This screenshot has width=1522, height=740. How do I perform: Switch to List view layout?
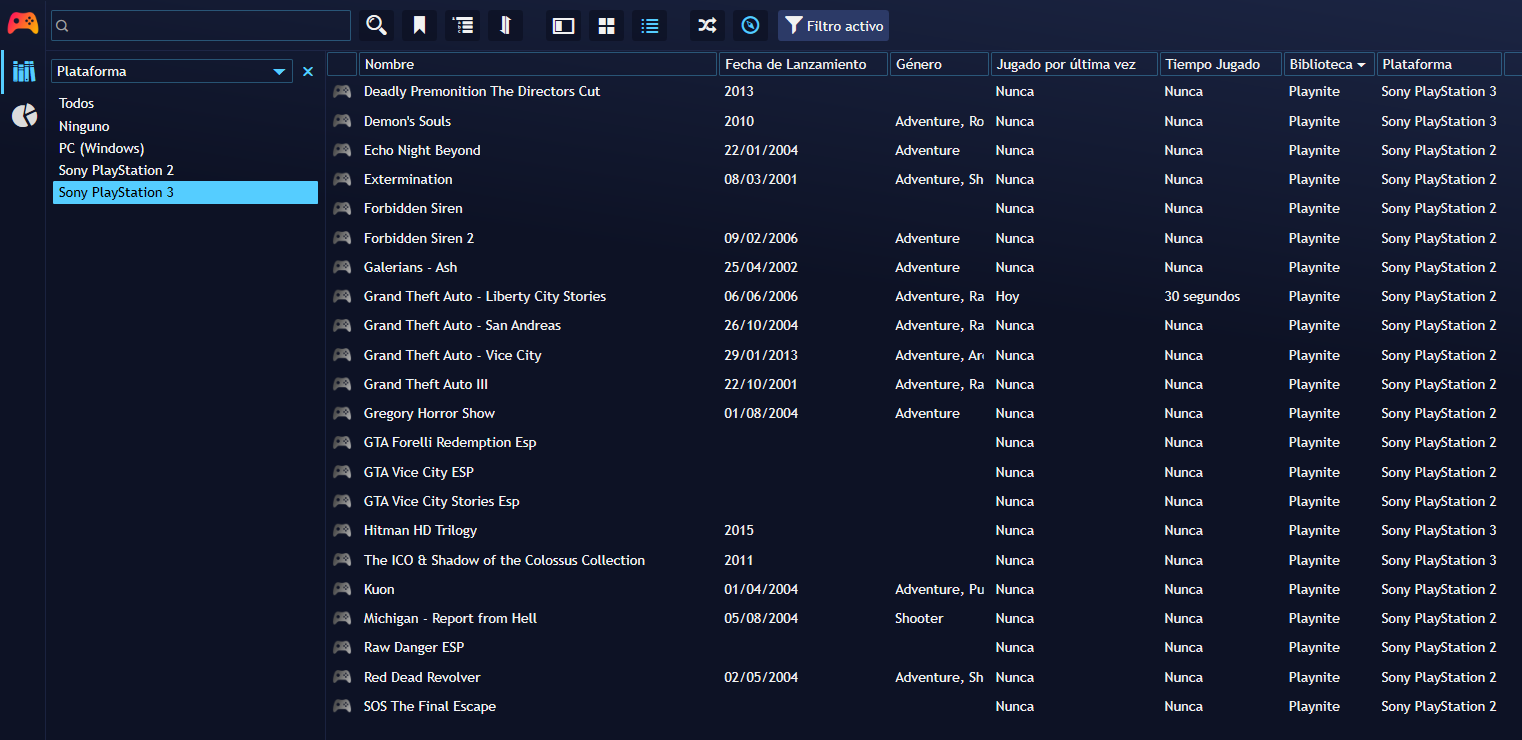(x=649, y=26)
